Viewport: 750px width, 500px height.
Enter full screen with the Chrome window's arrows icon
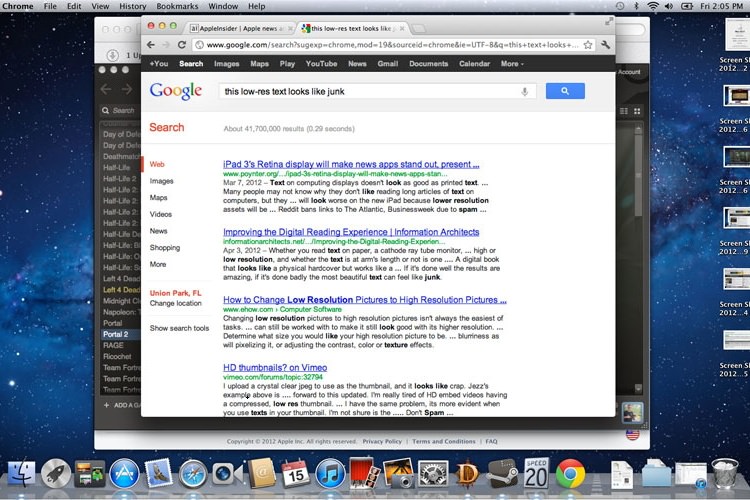coord(609,22)
